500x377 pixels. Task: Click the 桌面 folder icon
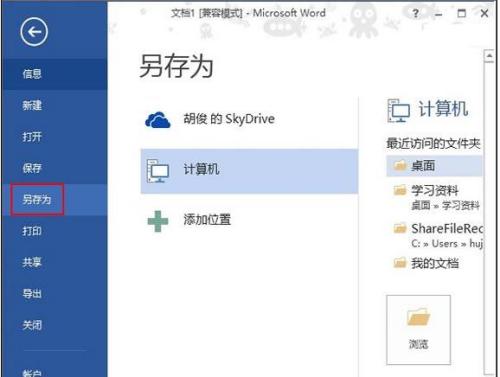click(400, 165)
